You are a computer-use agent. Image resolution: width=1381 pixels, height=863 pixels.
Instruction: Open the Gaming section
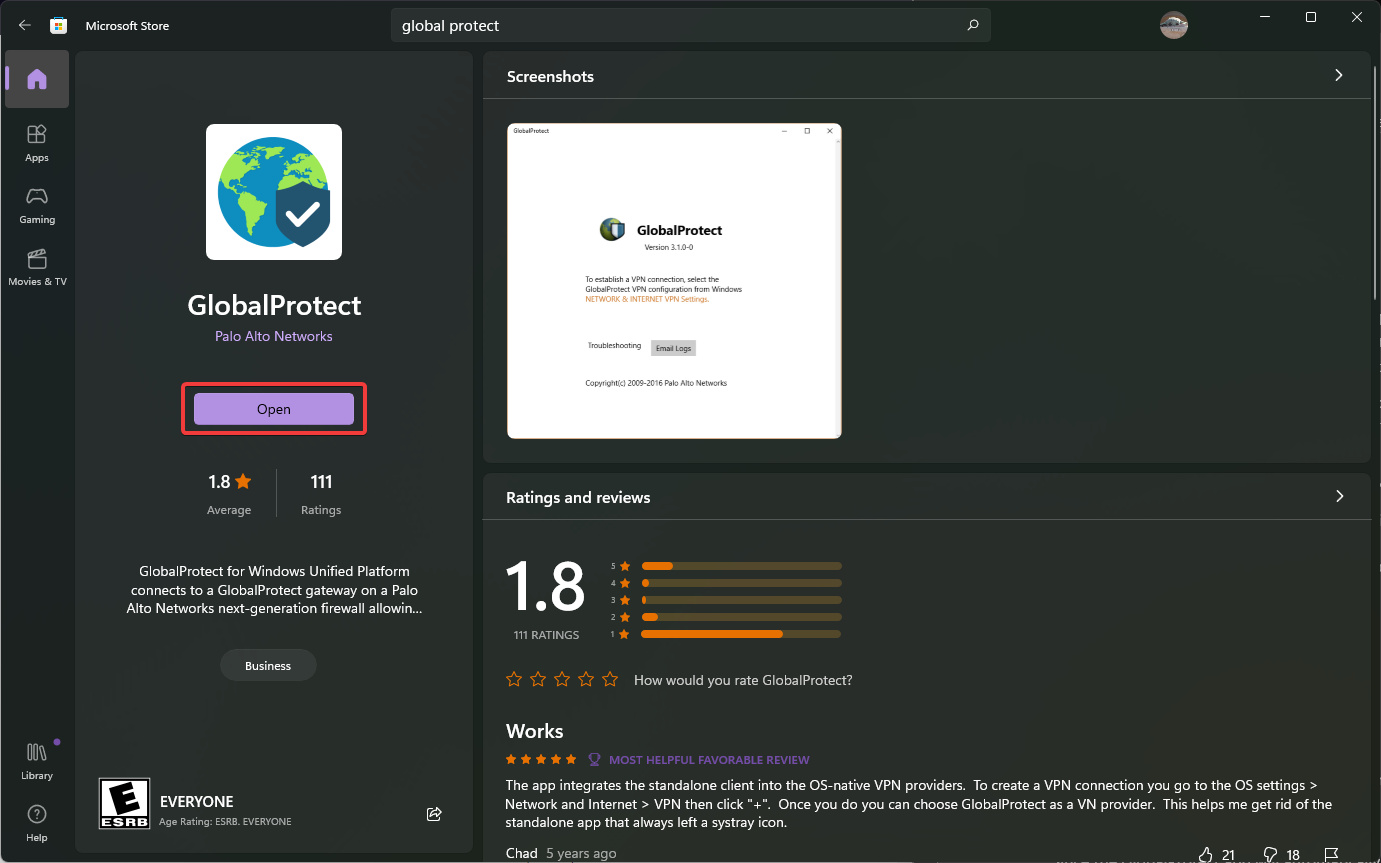tap(37, 204)
